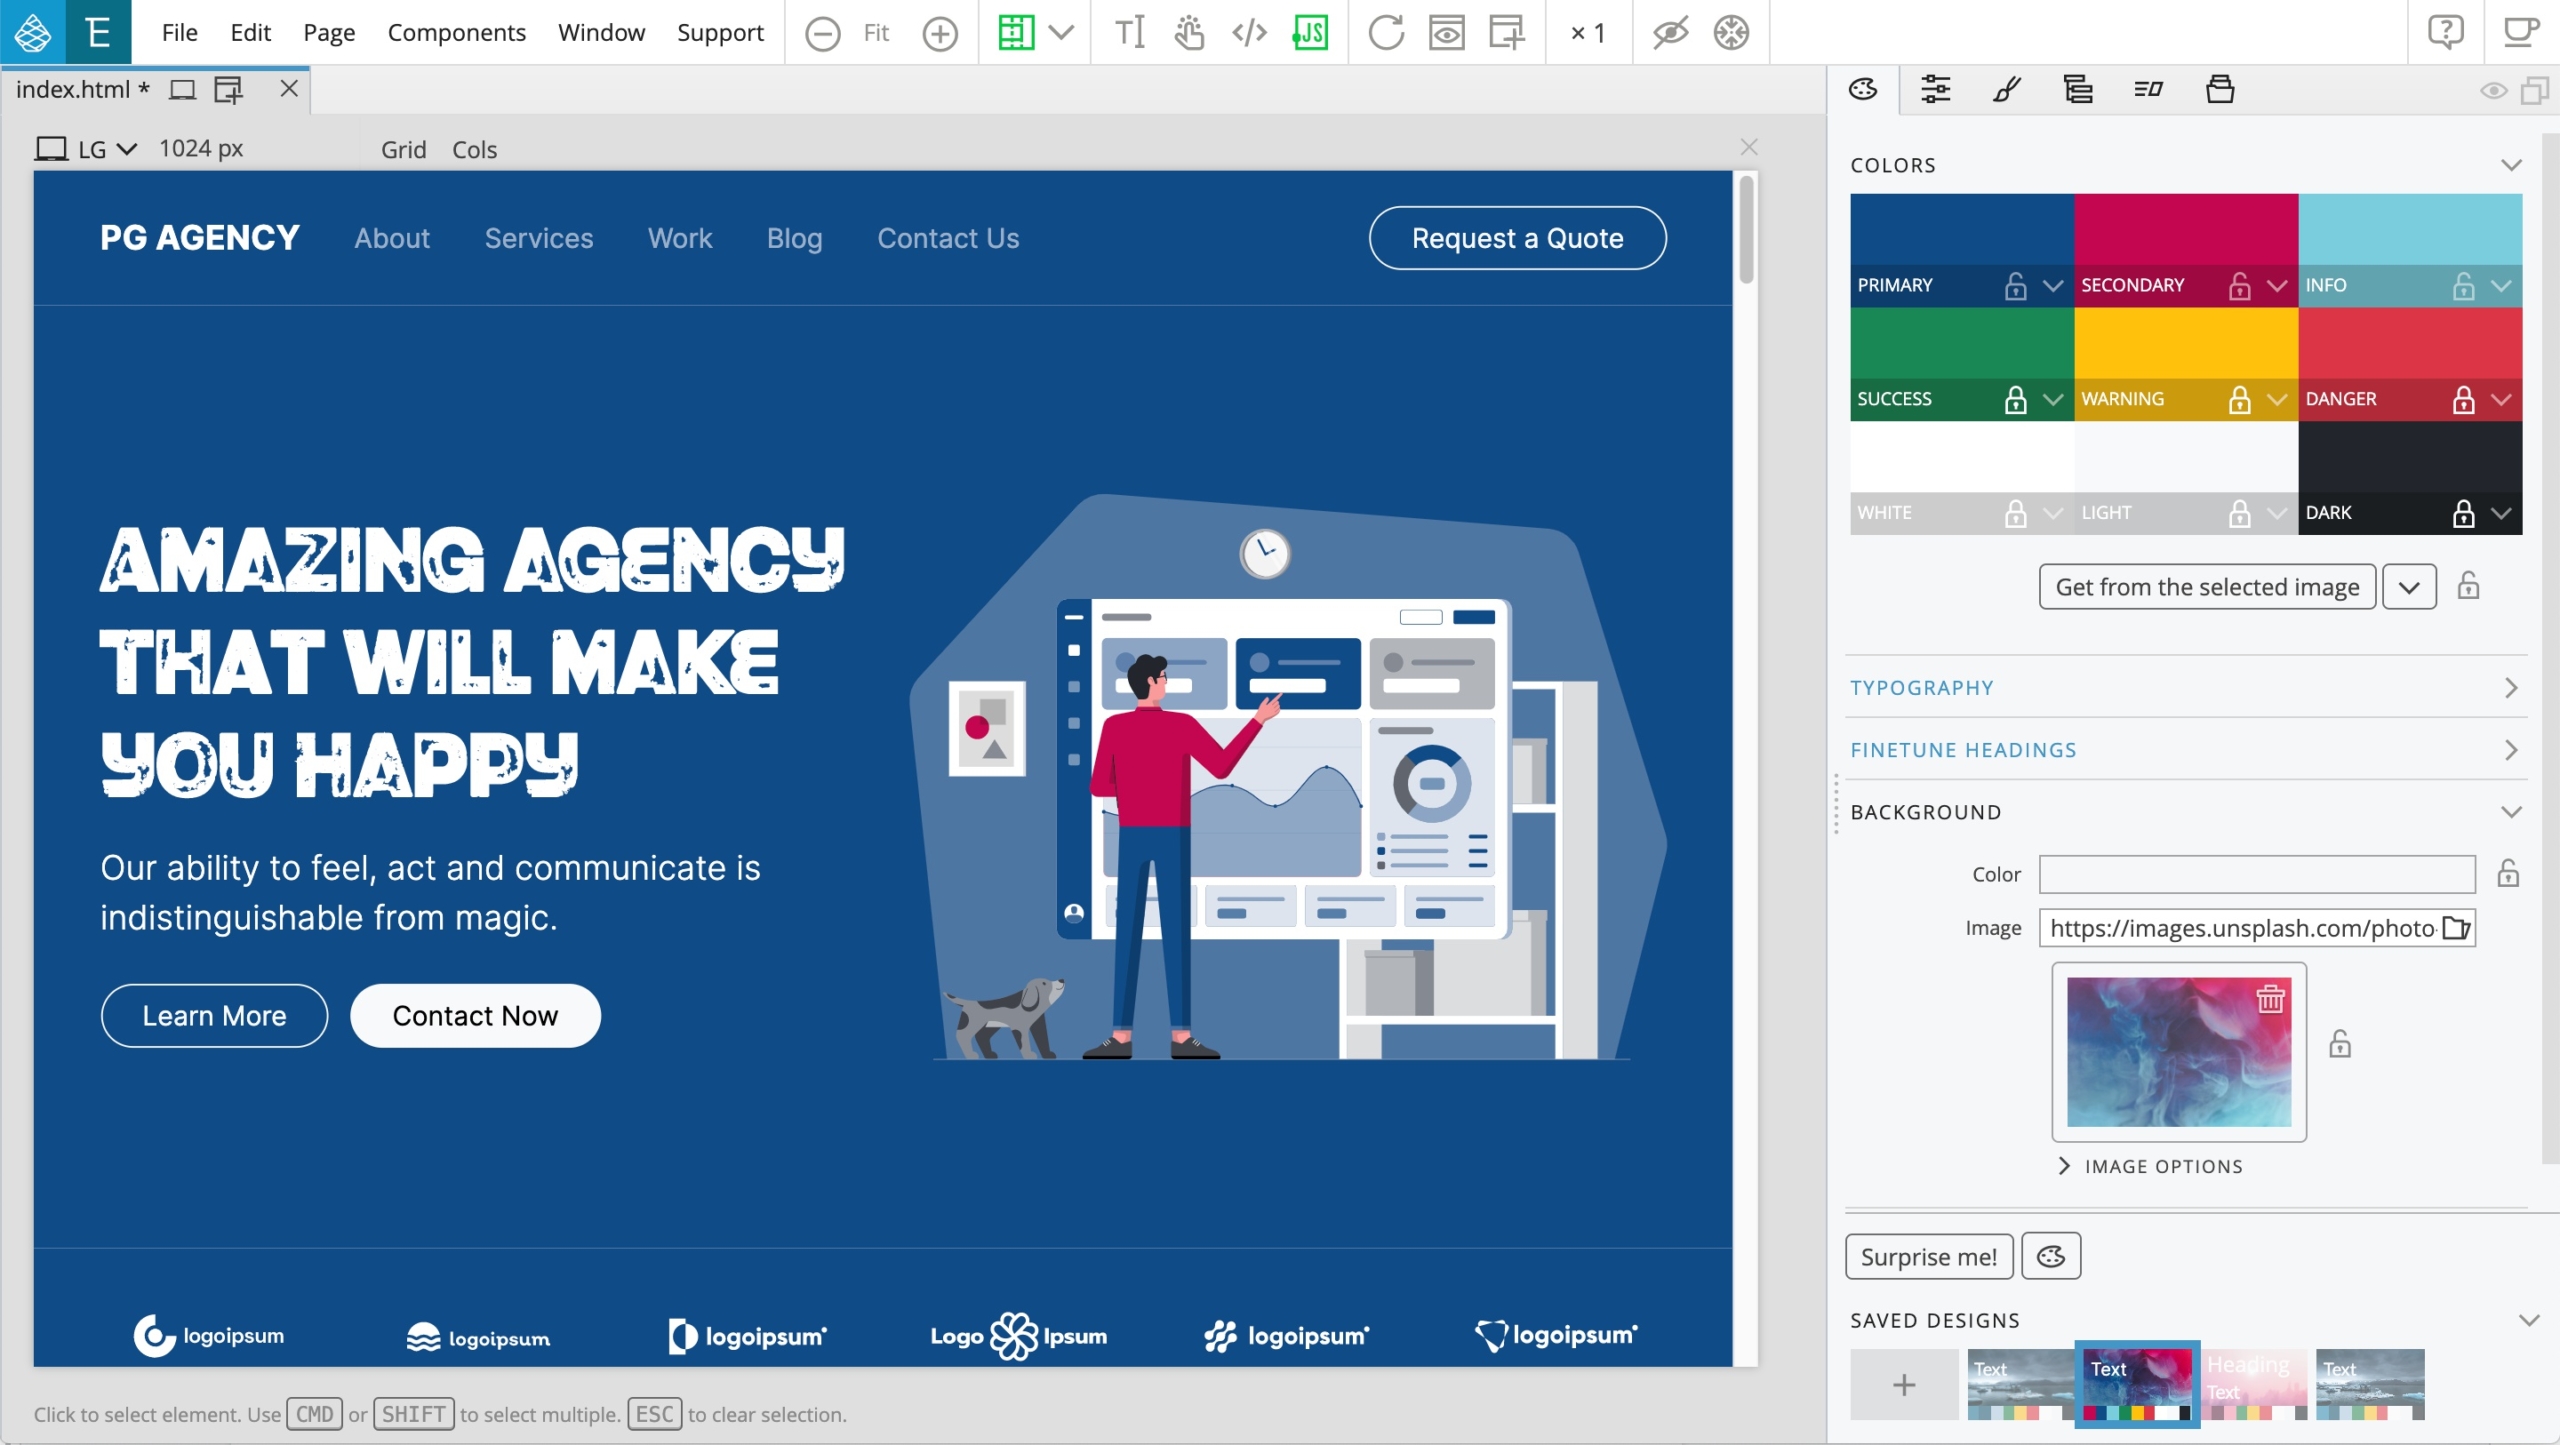Image resolution: width=2560 pixels, height=1445 pixels.
Task: Open the Components menu
Action: (456, 33)
